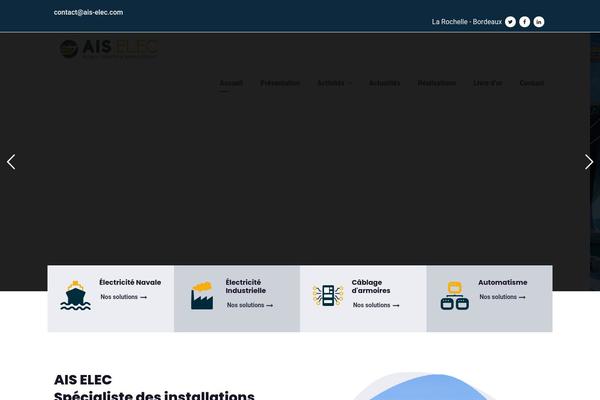Click the cabinet wiring icon for Câblage d'armoires

328,296
